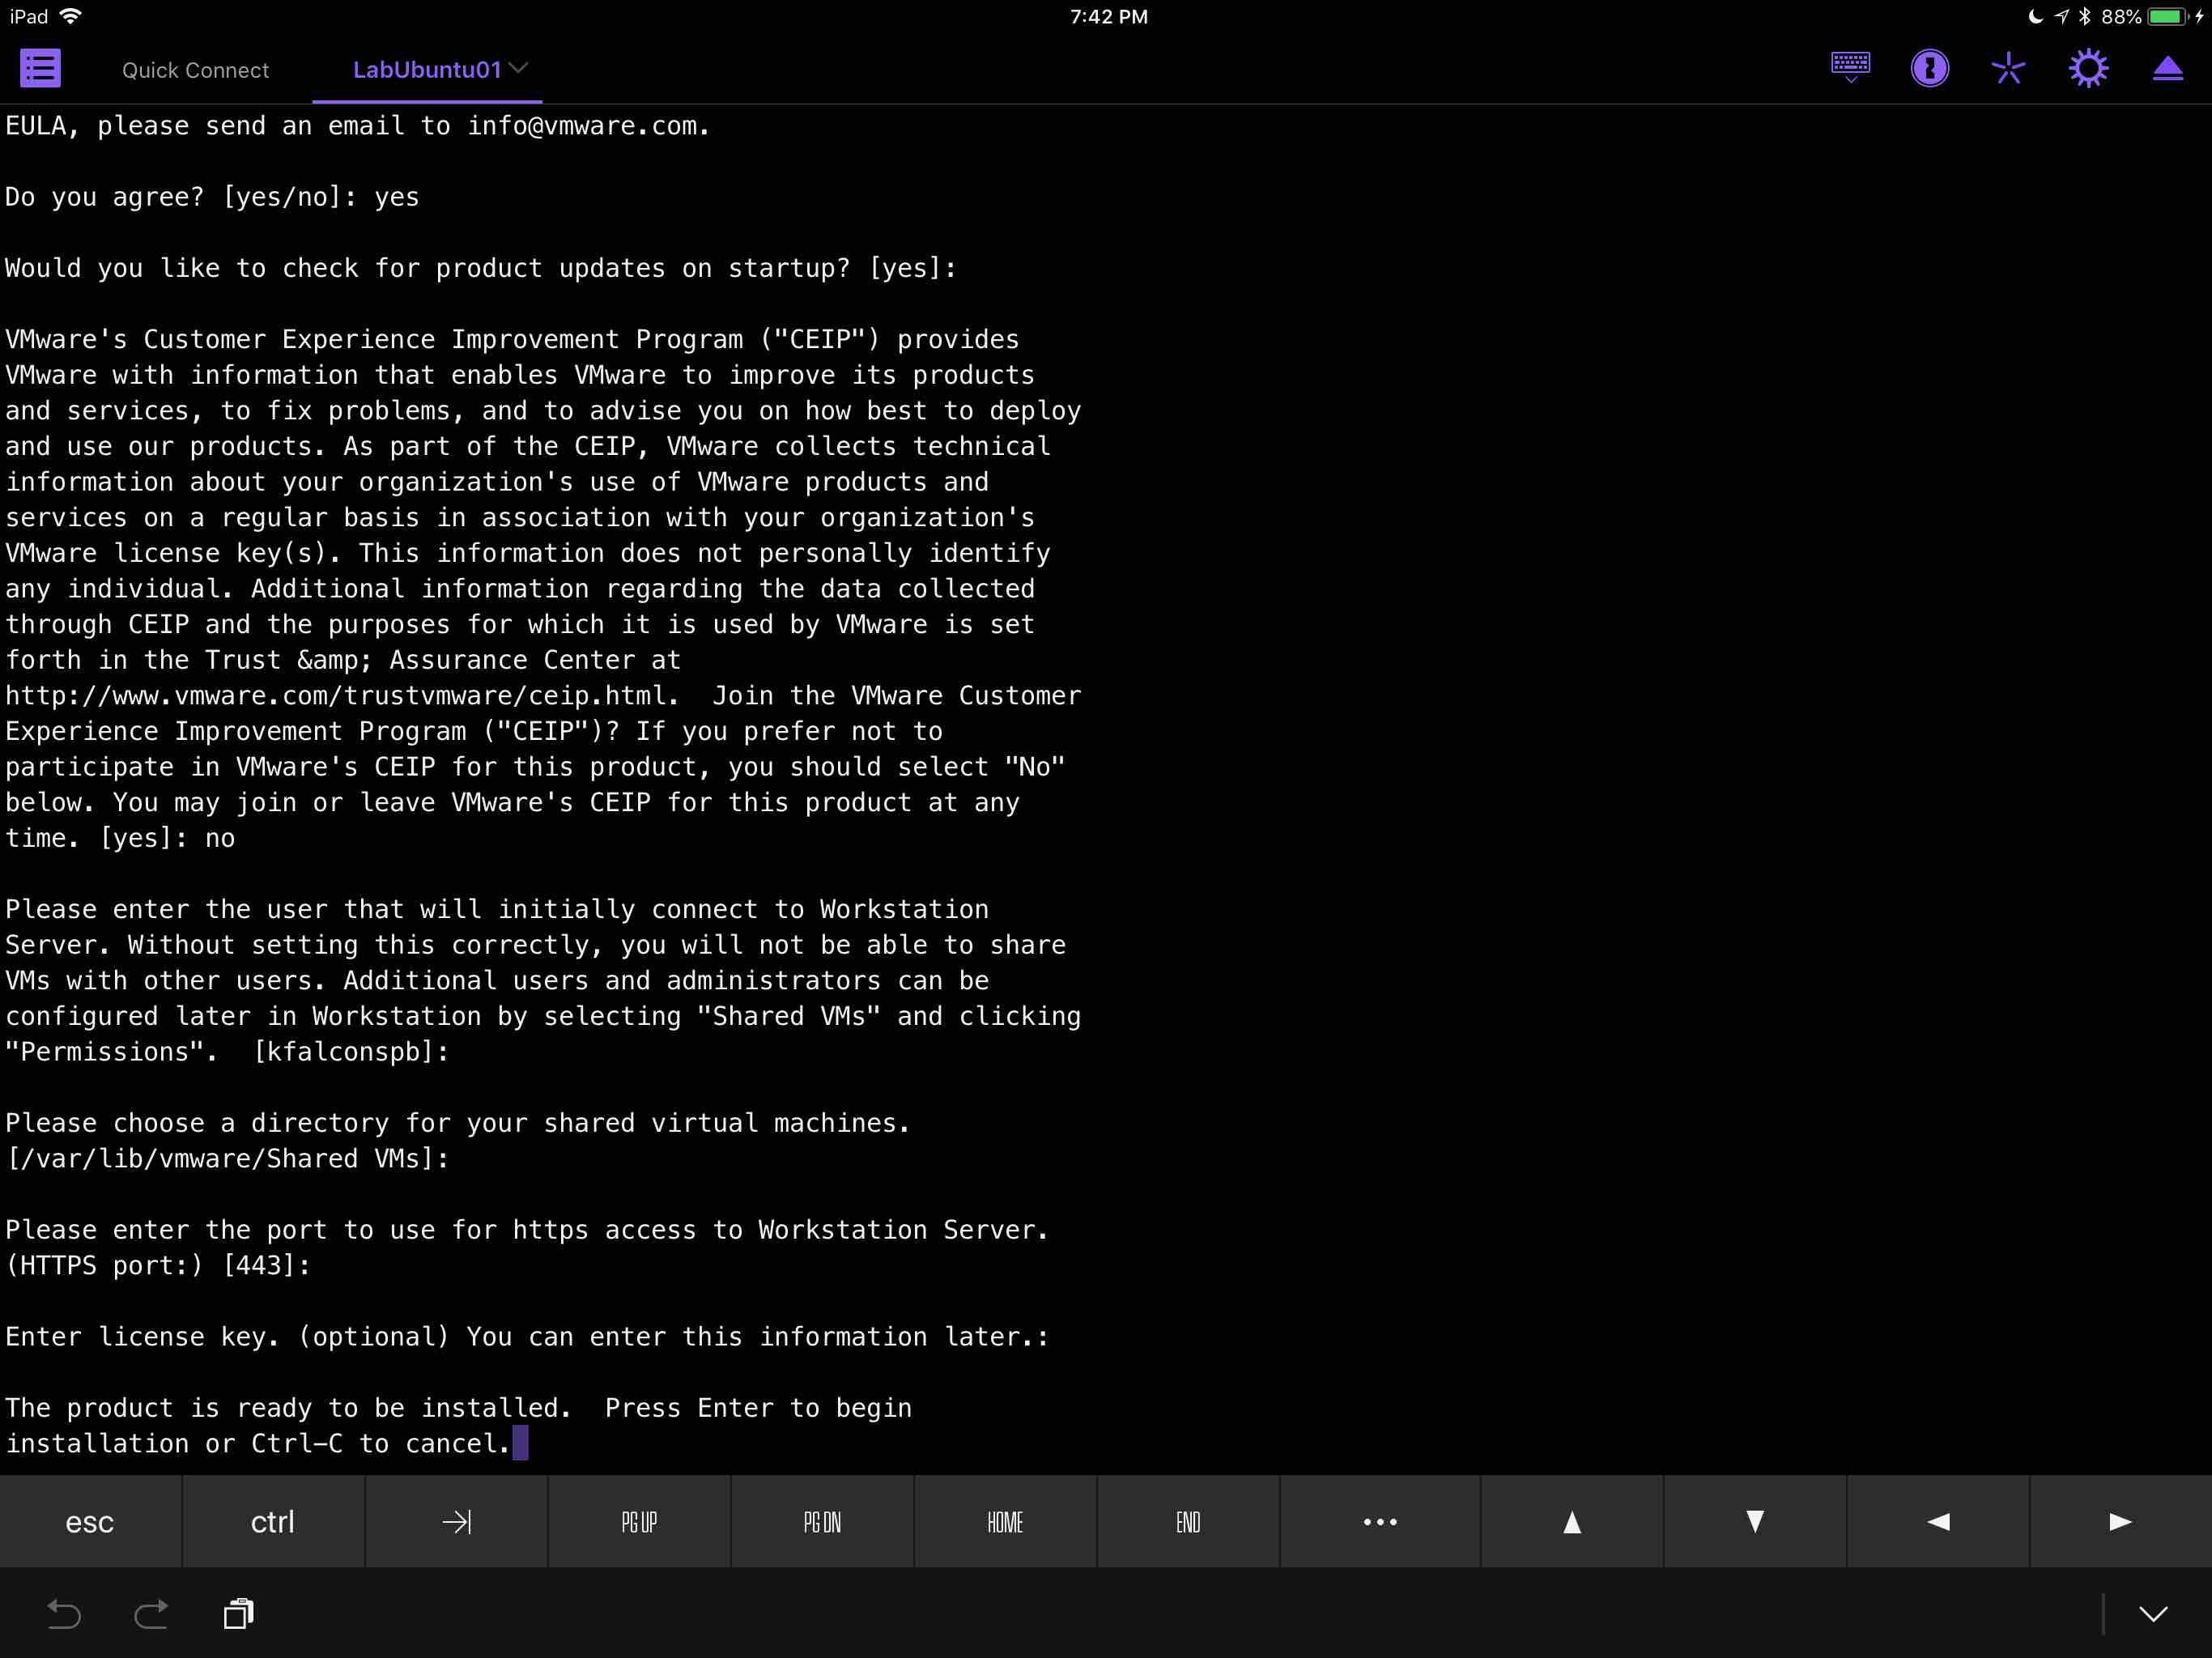Tap the redo icon
Image resolution: width=2212 pixels, height=1658 pixels.
click(x=151, y=1613)
